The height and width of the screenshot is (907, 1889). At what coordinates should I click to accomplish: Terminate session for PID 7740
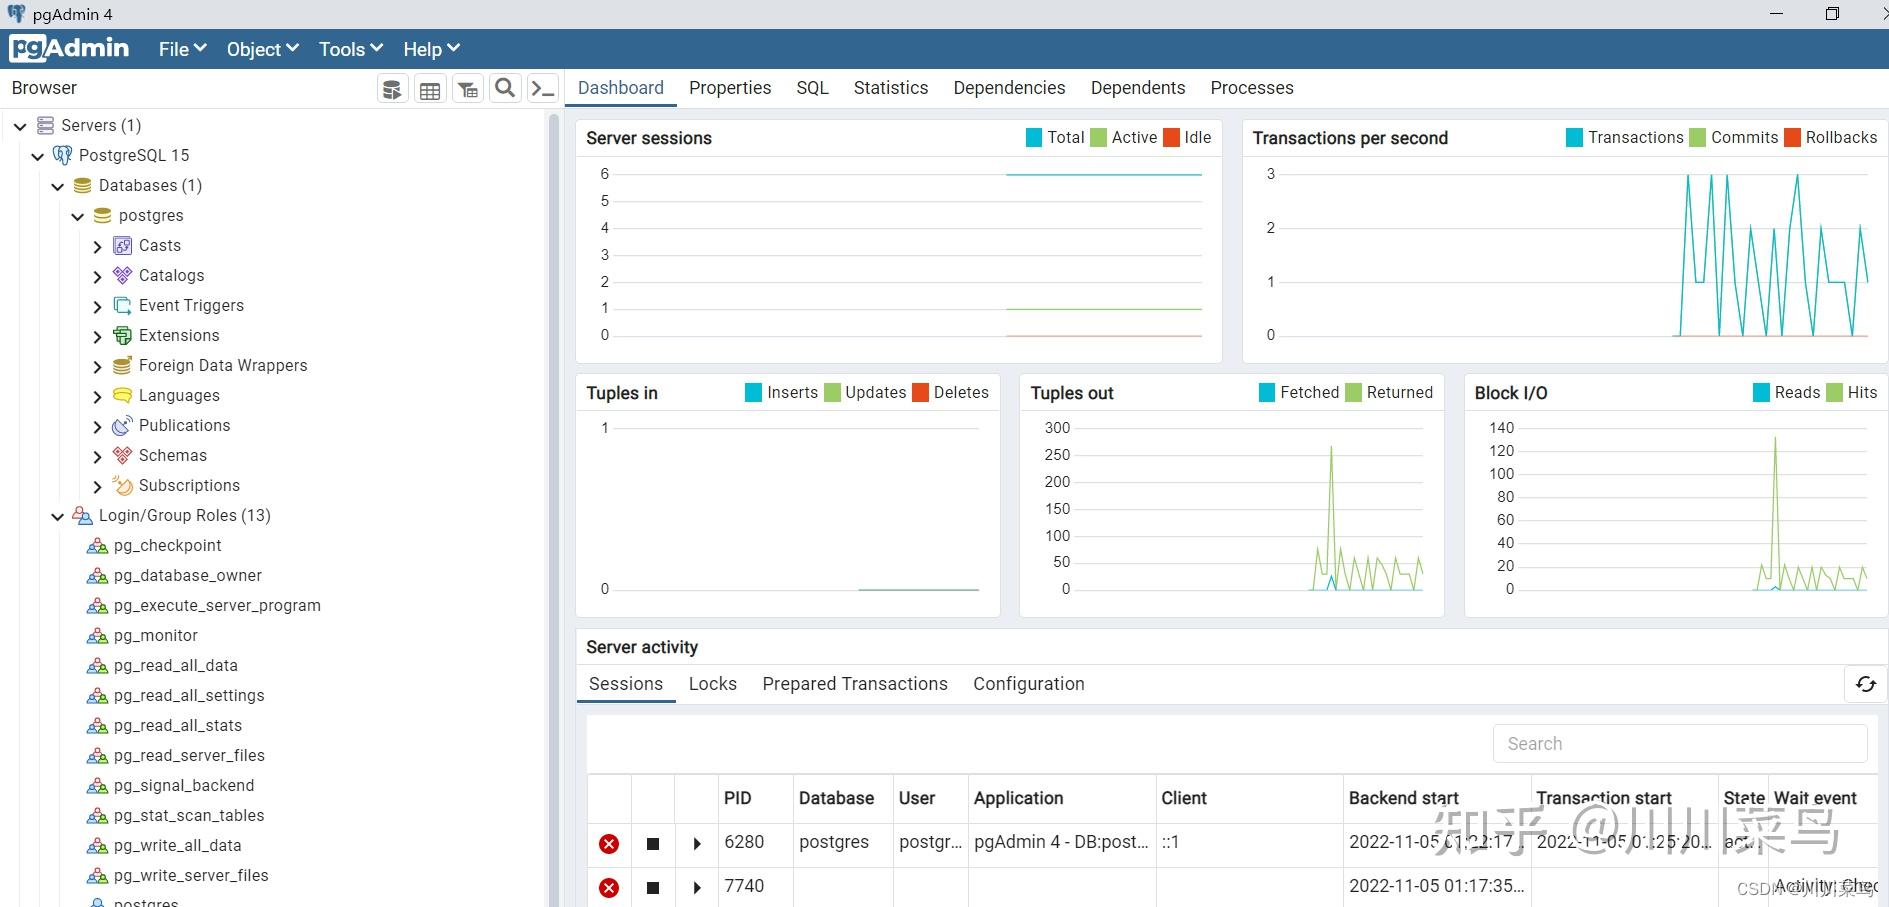(x=609, y=888)
